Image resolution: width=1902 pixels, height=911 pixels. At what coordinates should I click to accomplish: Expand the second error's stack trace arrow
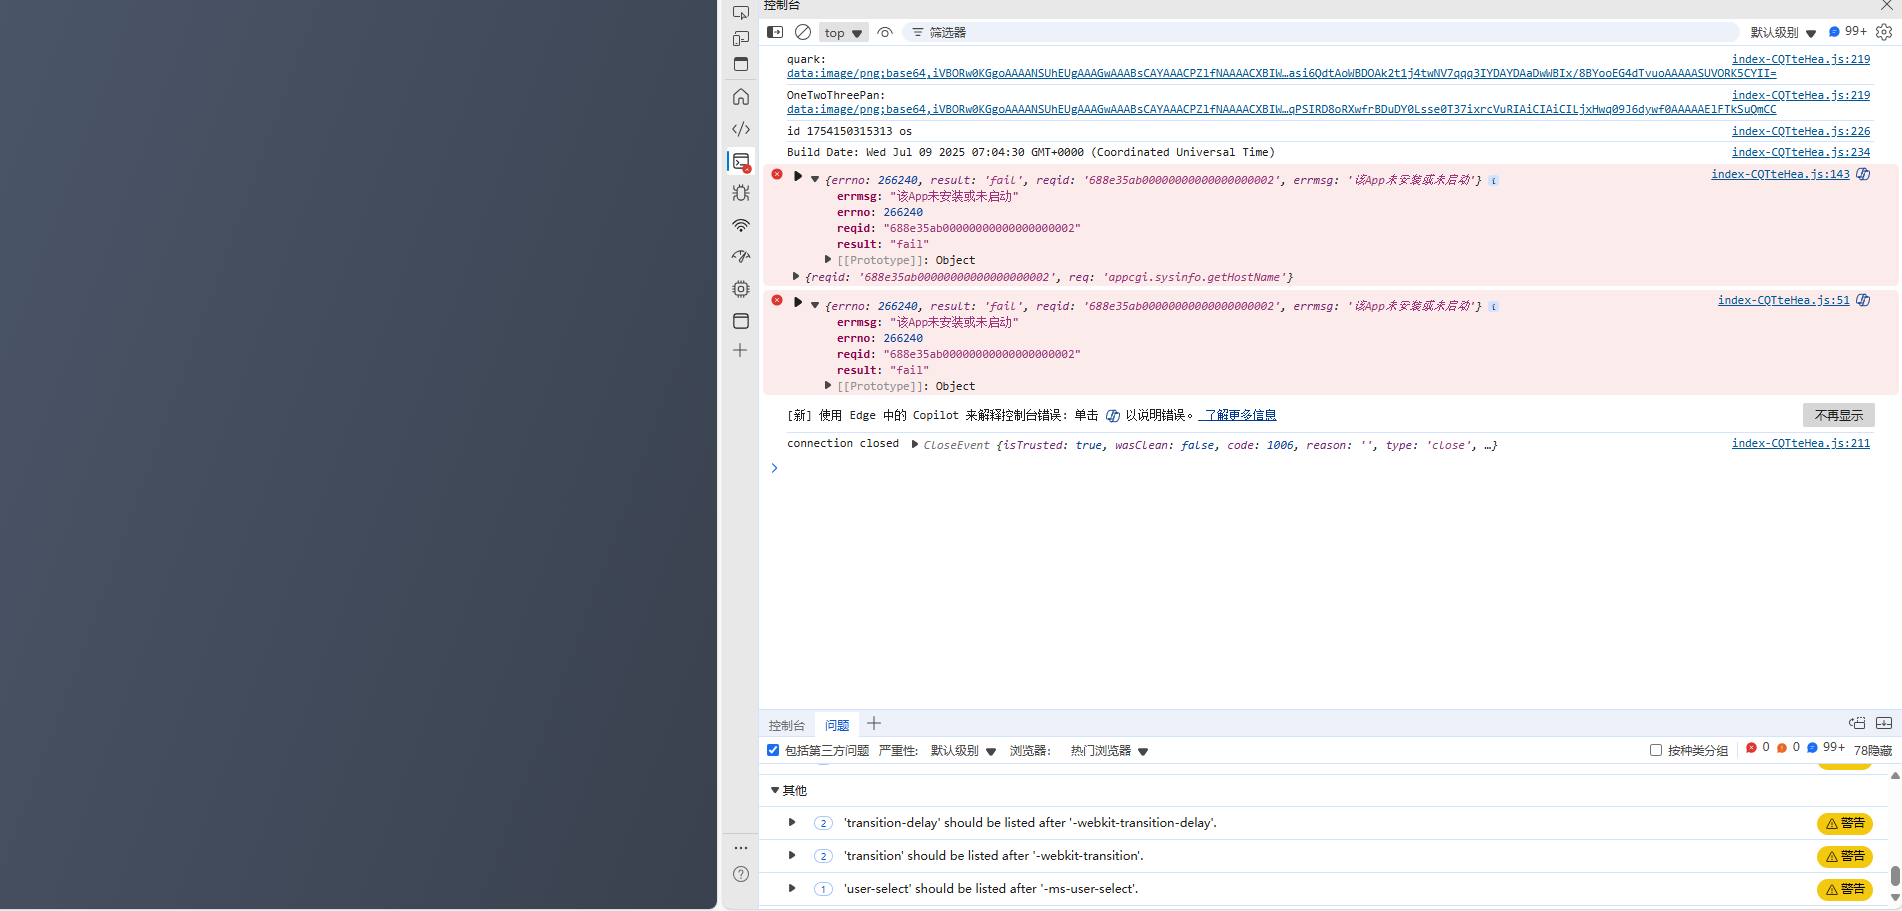click(798, 302)
